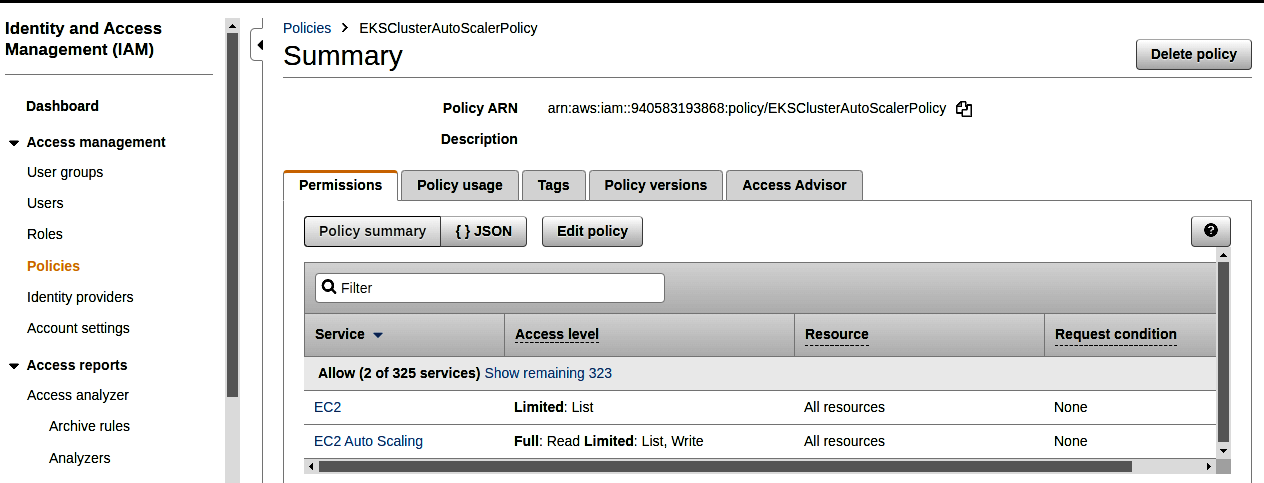
Task: Focus the Filter search field
Action: pos(490,288)
